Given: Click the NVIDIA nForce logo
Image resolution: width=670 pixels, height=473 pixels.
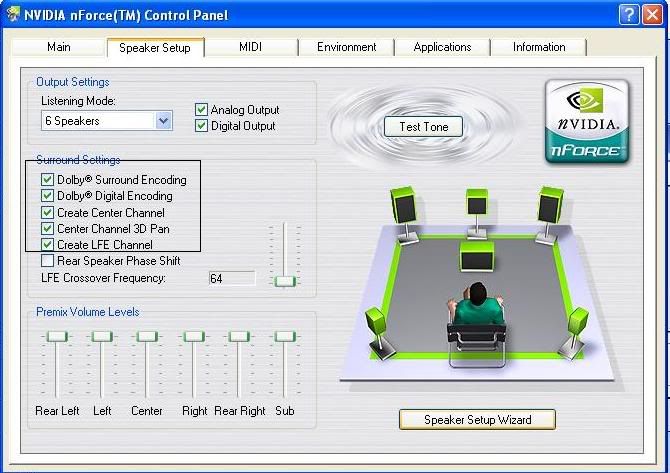Looking at the screenshot, I should pyautogui.click(x=586, y=122).
